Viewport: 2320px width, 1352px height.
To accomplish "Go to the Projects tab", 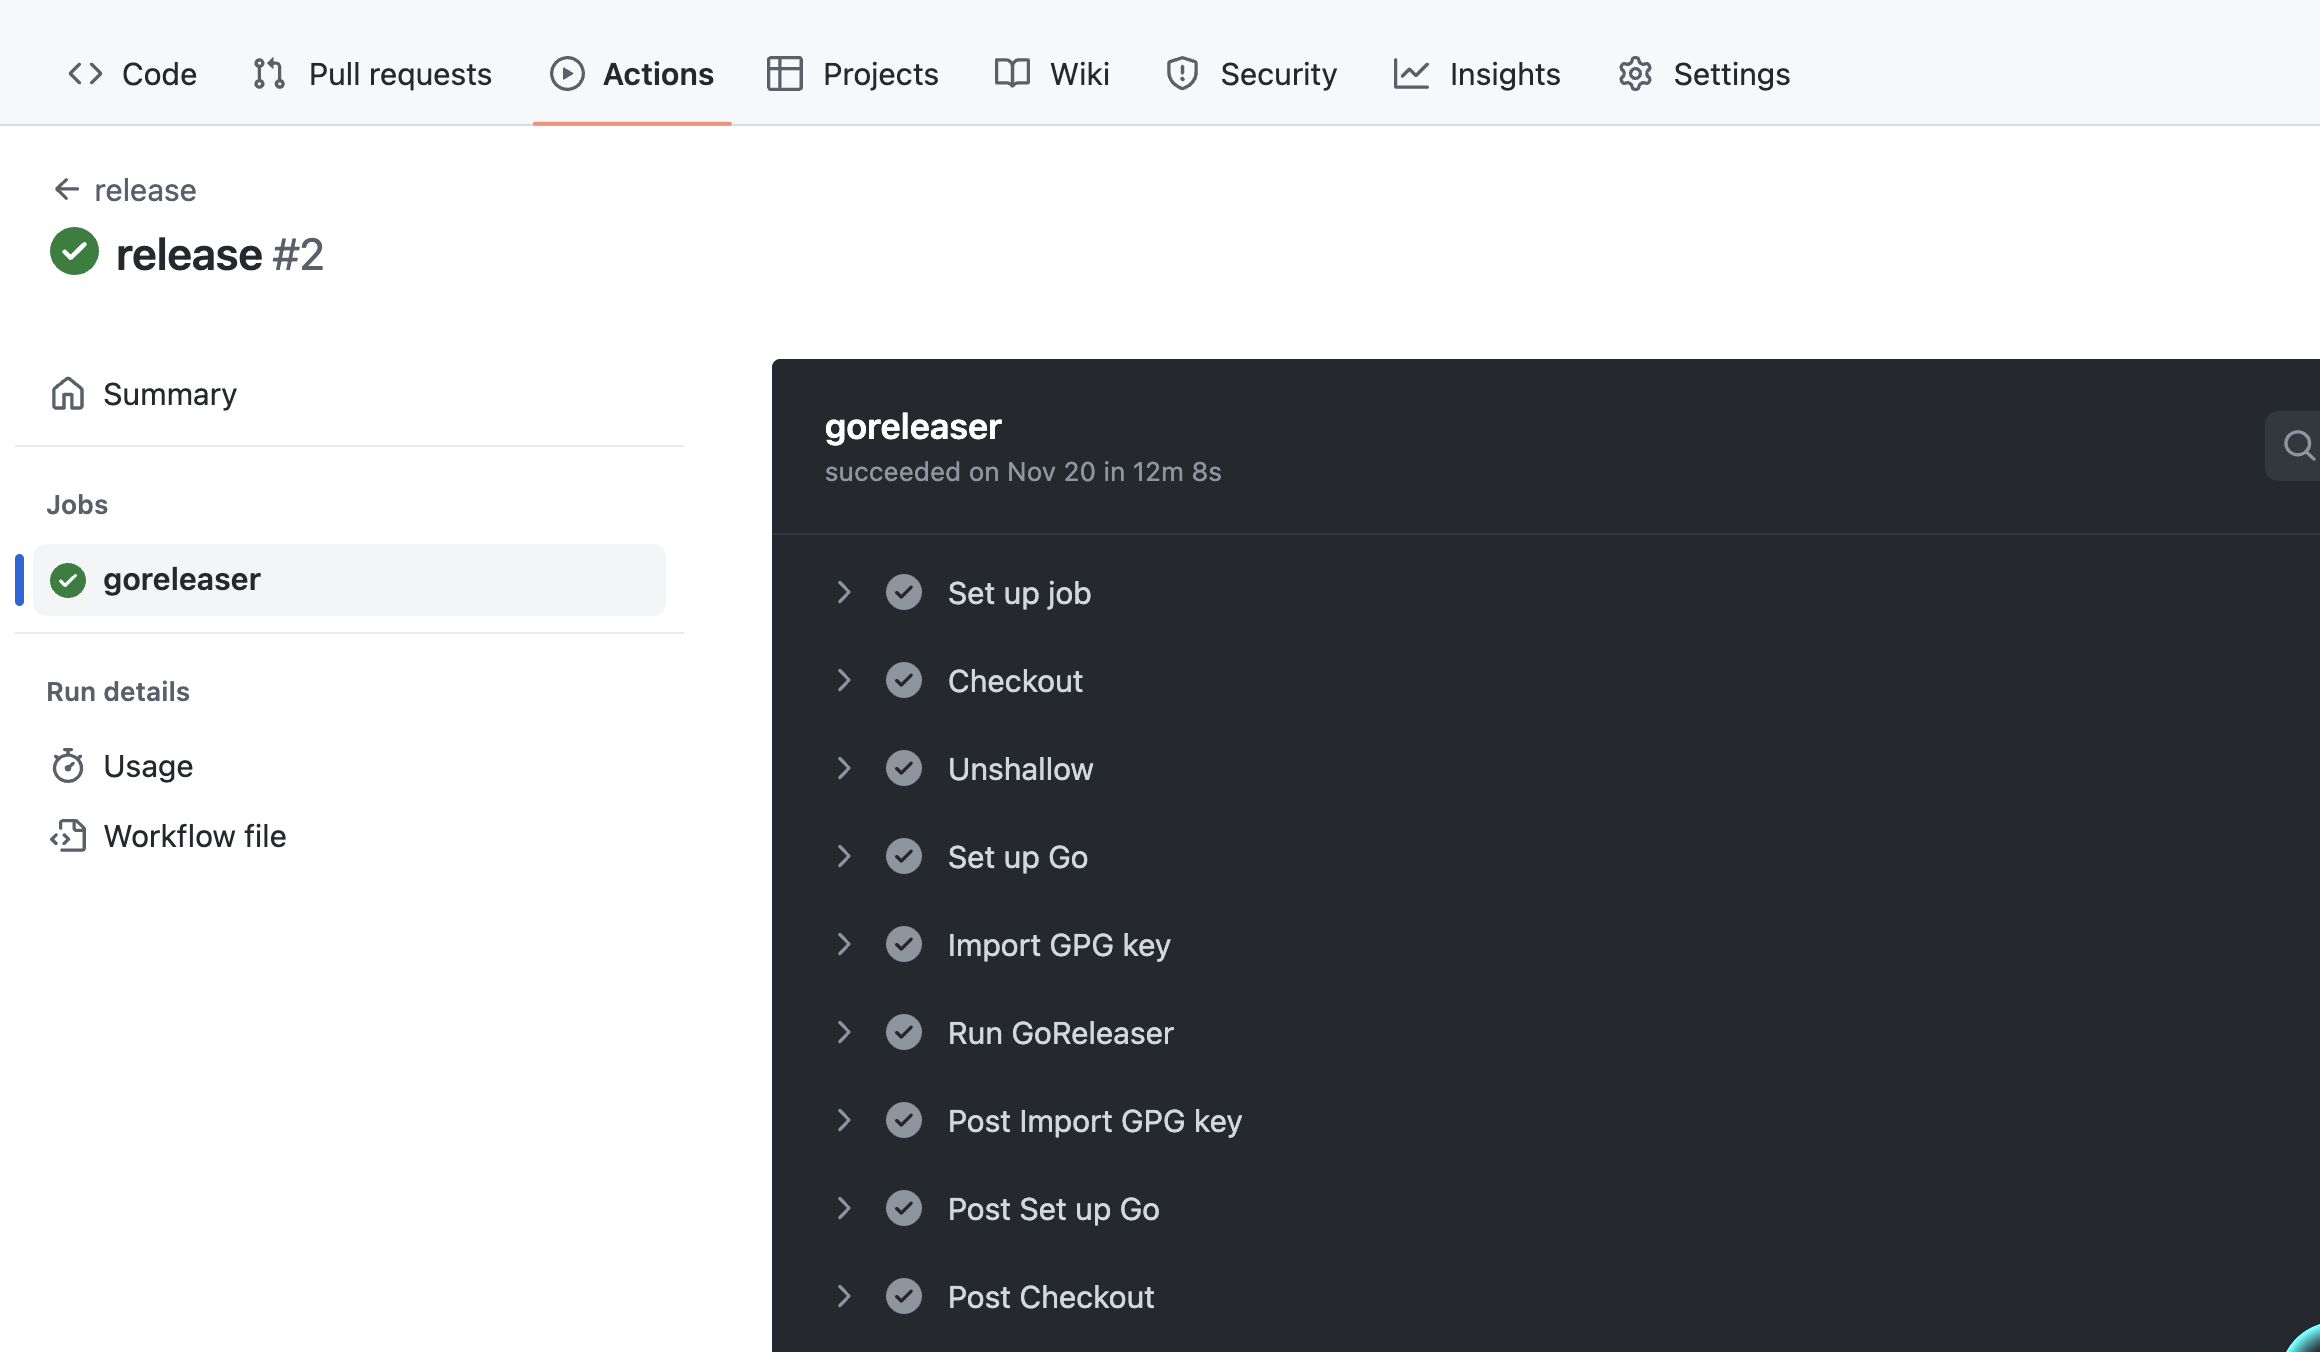I will [853, 74].
